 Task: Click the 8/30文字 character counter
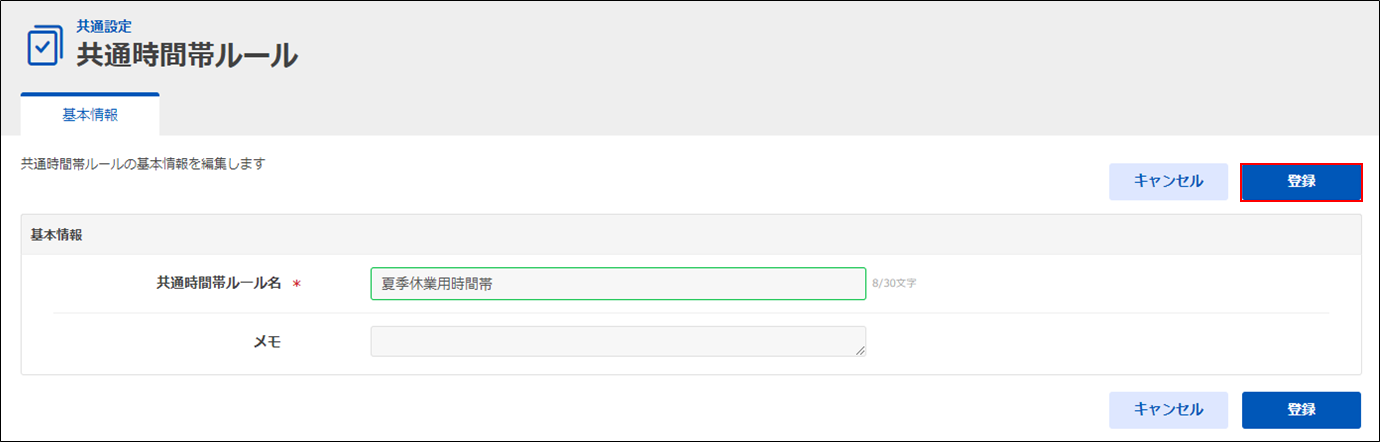pos(894,284)
